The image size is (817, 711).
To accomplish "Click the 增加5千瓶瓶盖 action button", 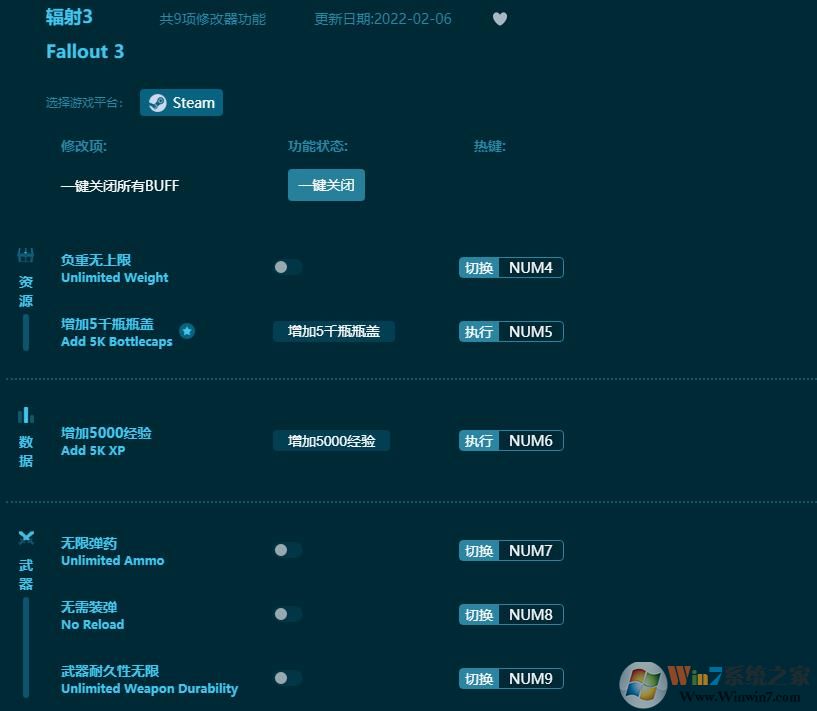I will tap(333, 331).
